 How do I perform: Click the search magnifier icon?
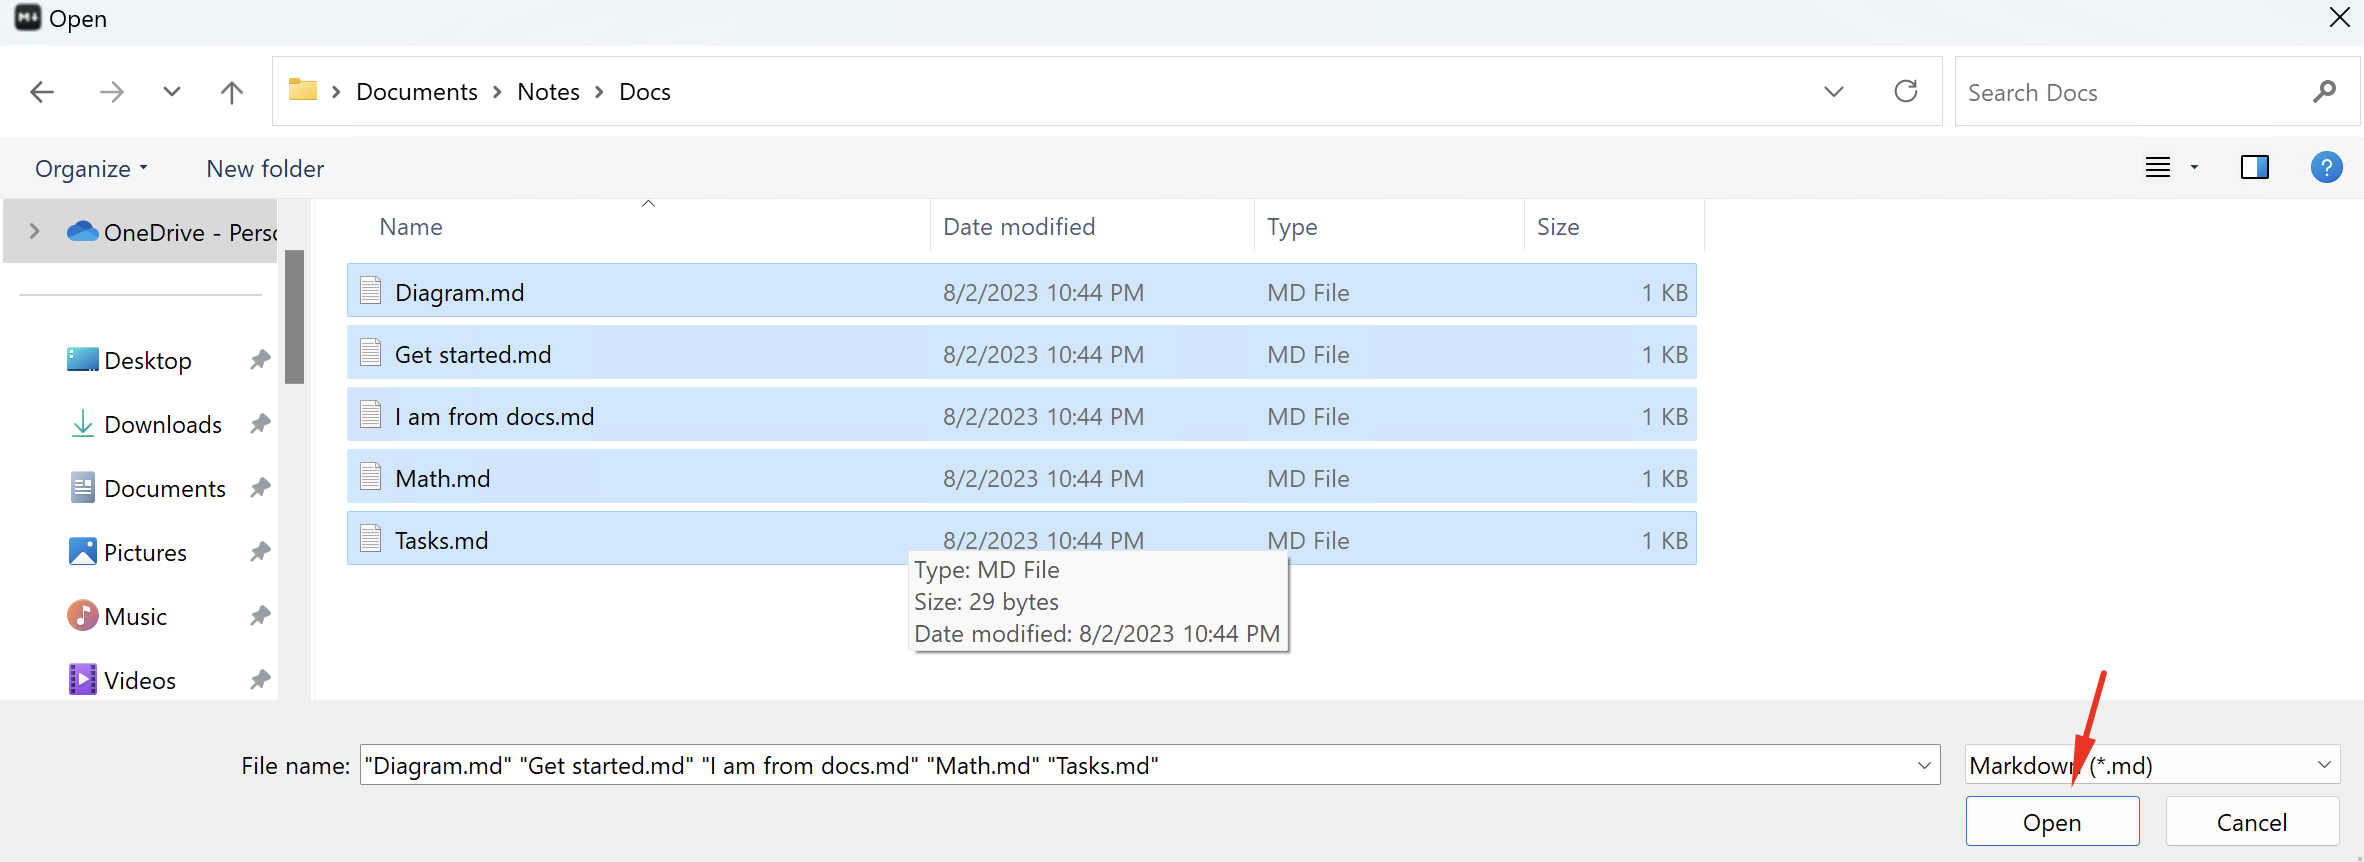point(2324,92)
